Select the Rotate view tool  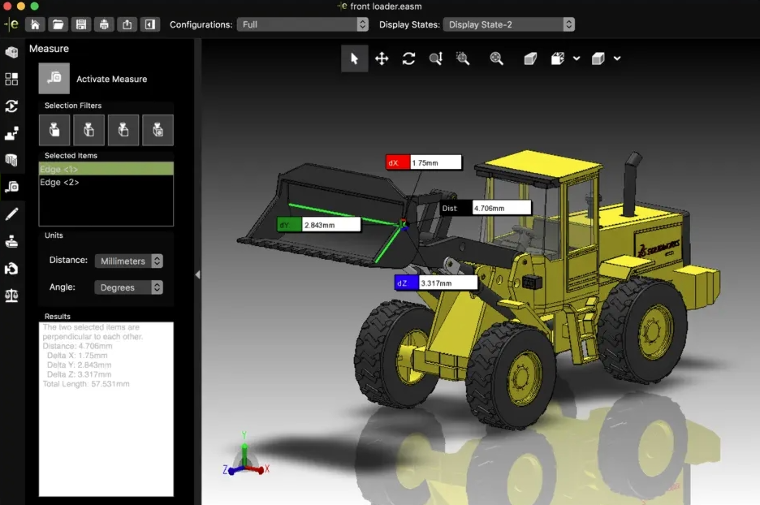point(408,59)
